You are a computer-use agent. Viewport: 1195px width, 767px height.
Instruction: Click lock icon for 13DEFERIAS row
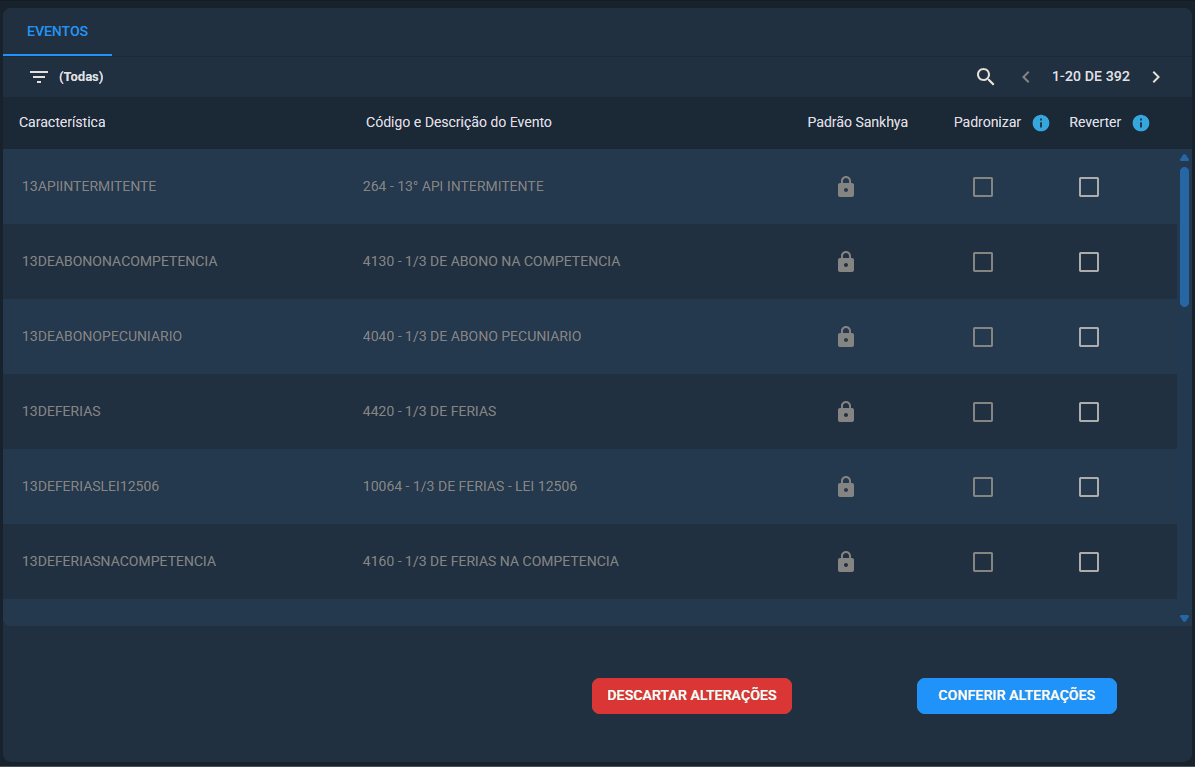(846, 412)
